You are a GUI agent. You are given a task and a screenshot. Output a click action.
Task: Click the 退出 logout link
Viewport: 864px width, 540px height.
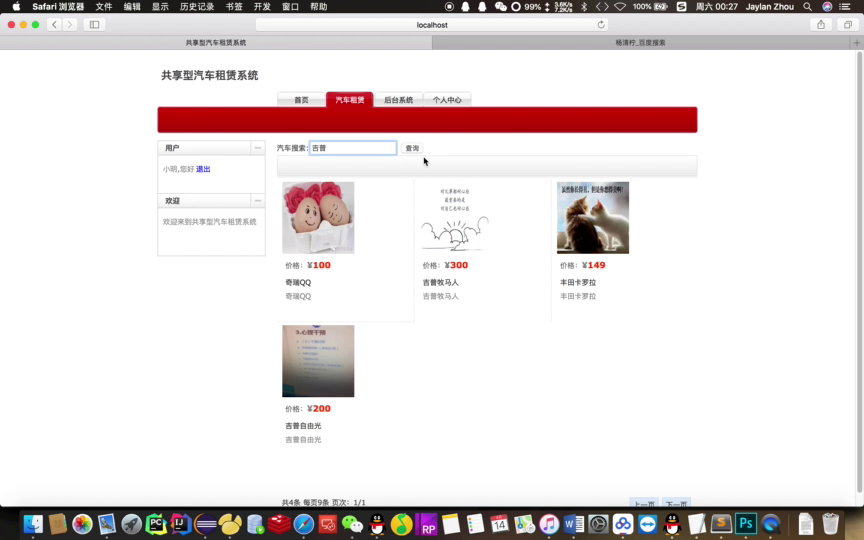pos(203,169)
